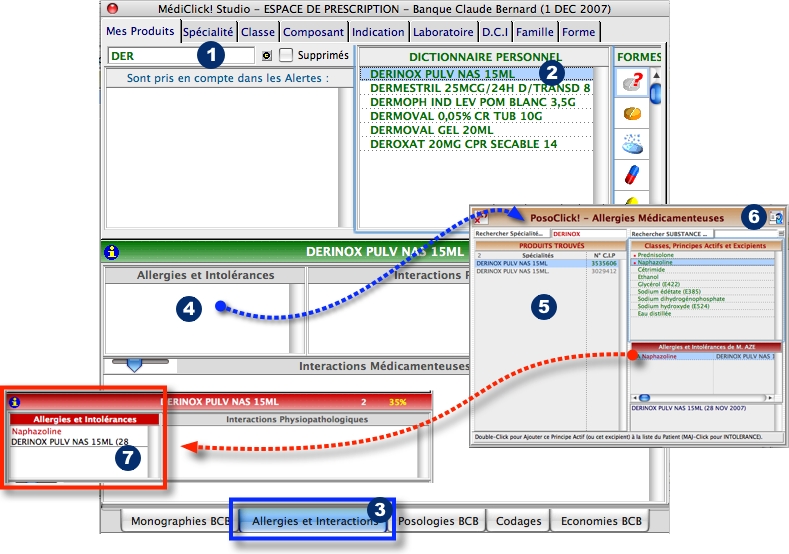Switch to Posologies BCB bottom tab
The width and height of the screenshot is (789, 554).
438,521
